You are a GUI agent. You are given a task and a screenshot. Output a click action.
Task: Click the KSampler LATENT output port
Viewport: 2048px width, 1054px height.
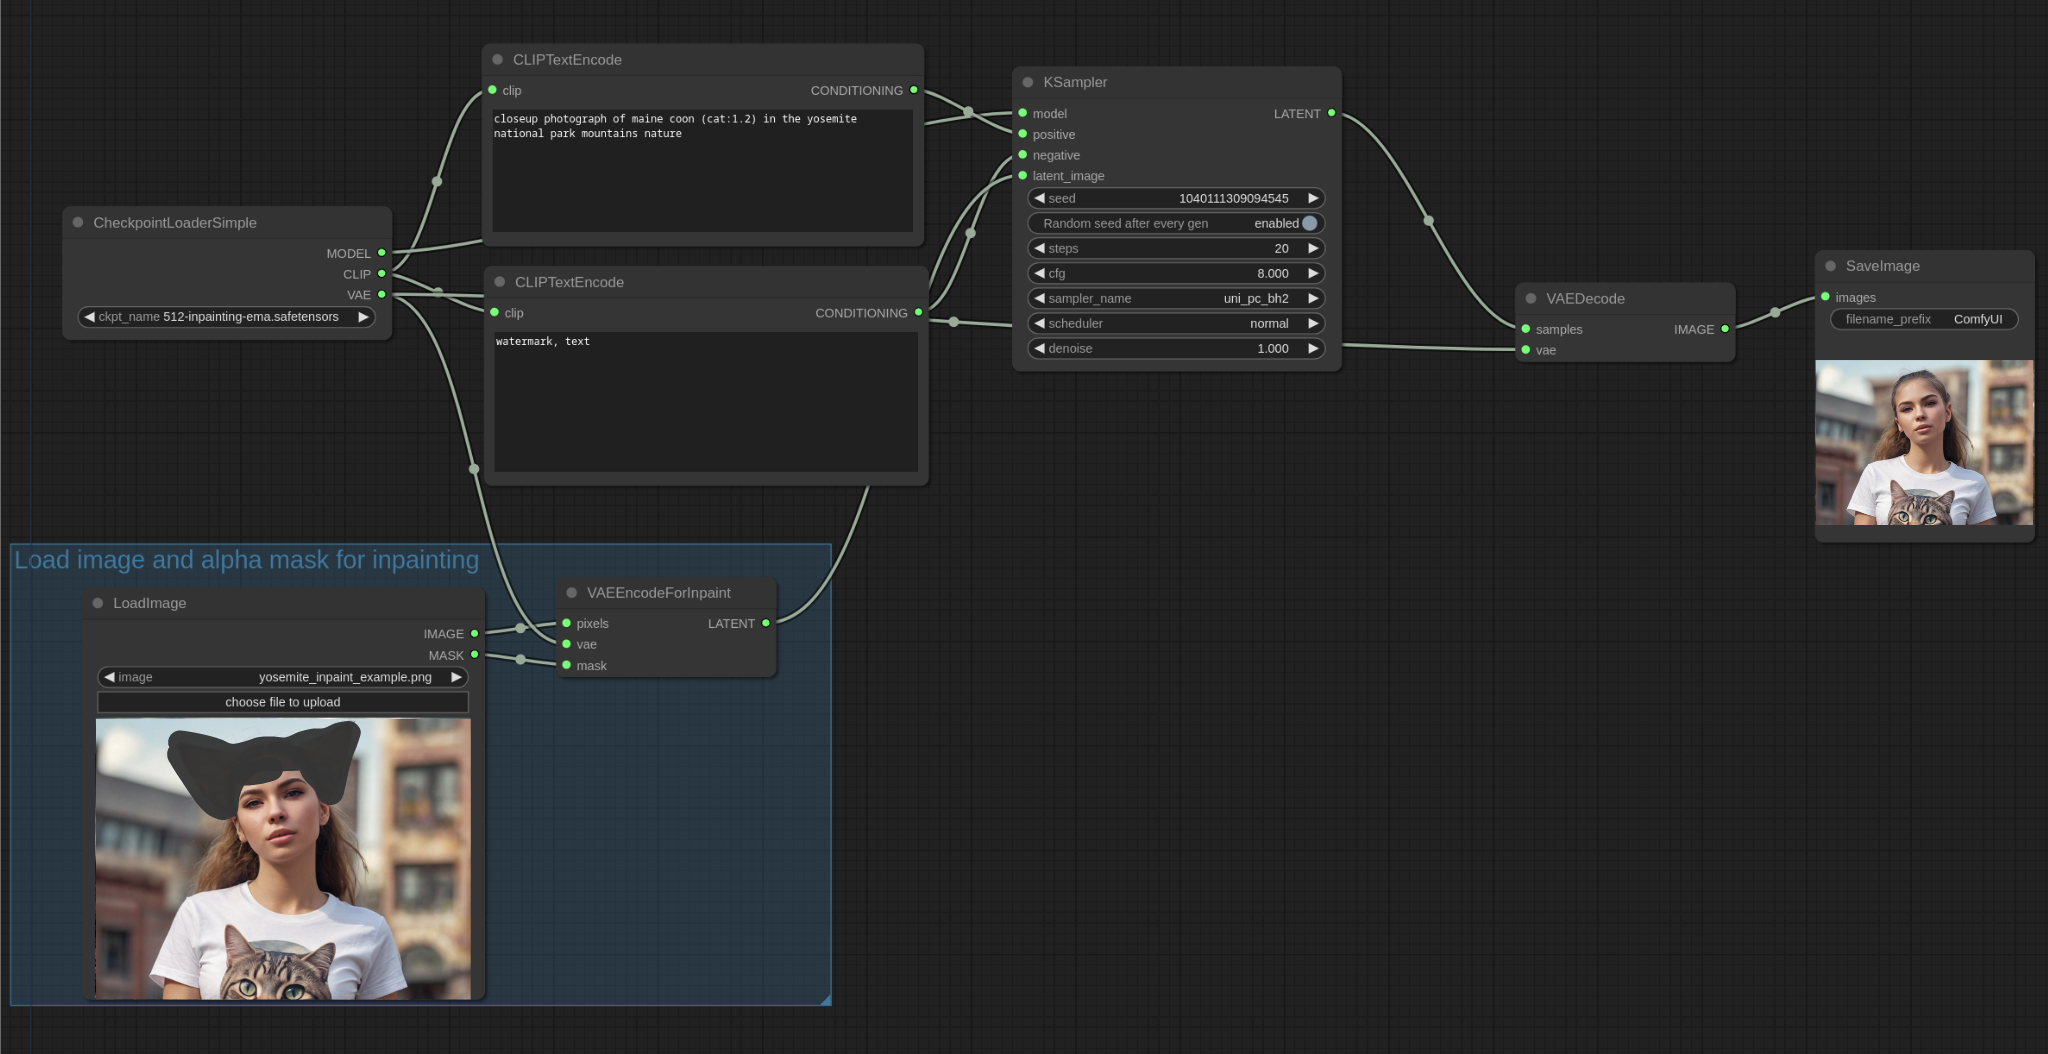[x=1331, y=113]
